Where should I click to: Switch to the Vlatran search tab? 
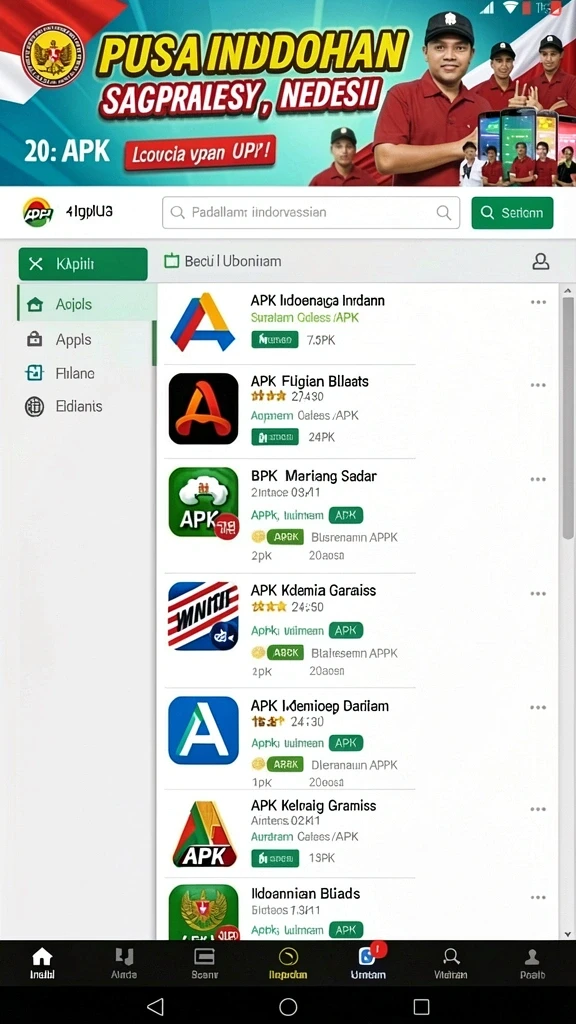click(451, 964)
